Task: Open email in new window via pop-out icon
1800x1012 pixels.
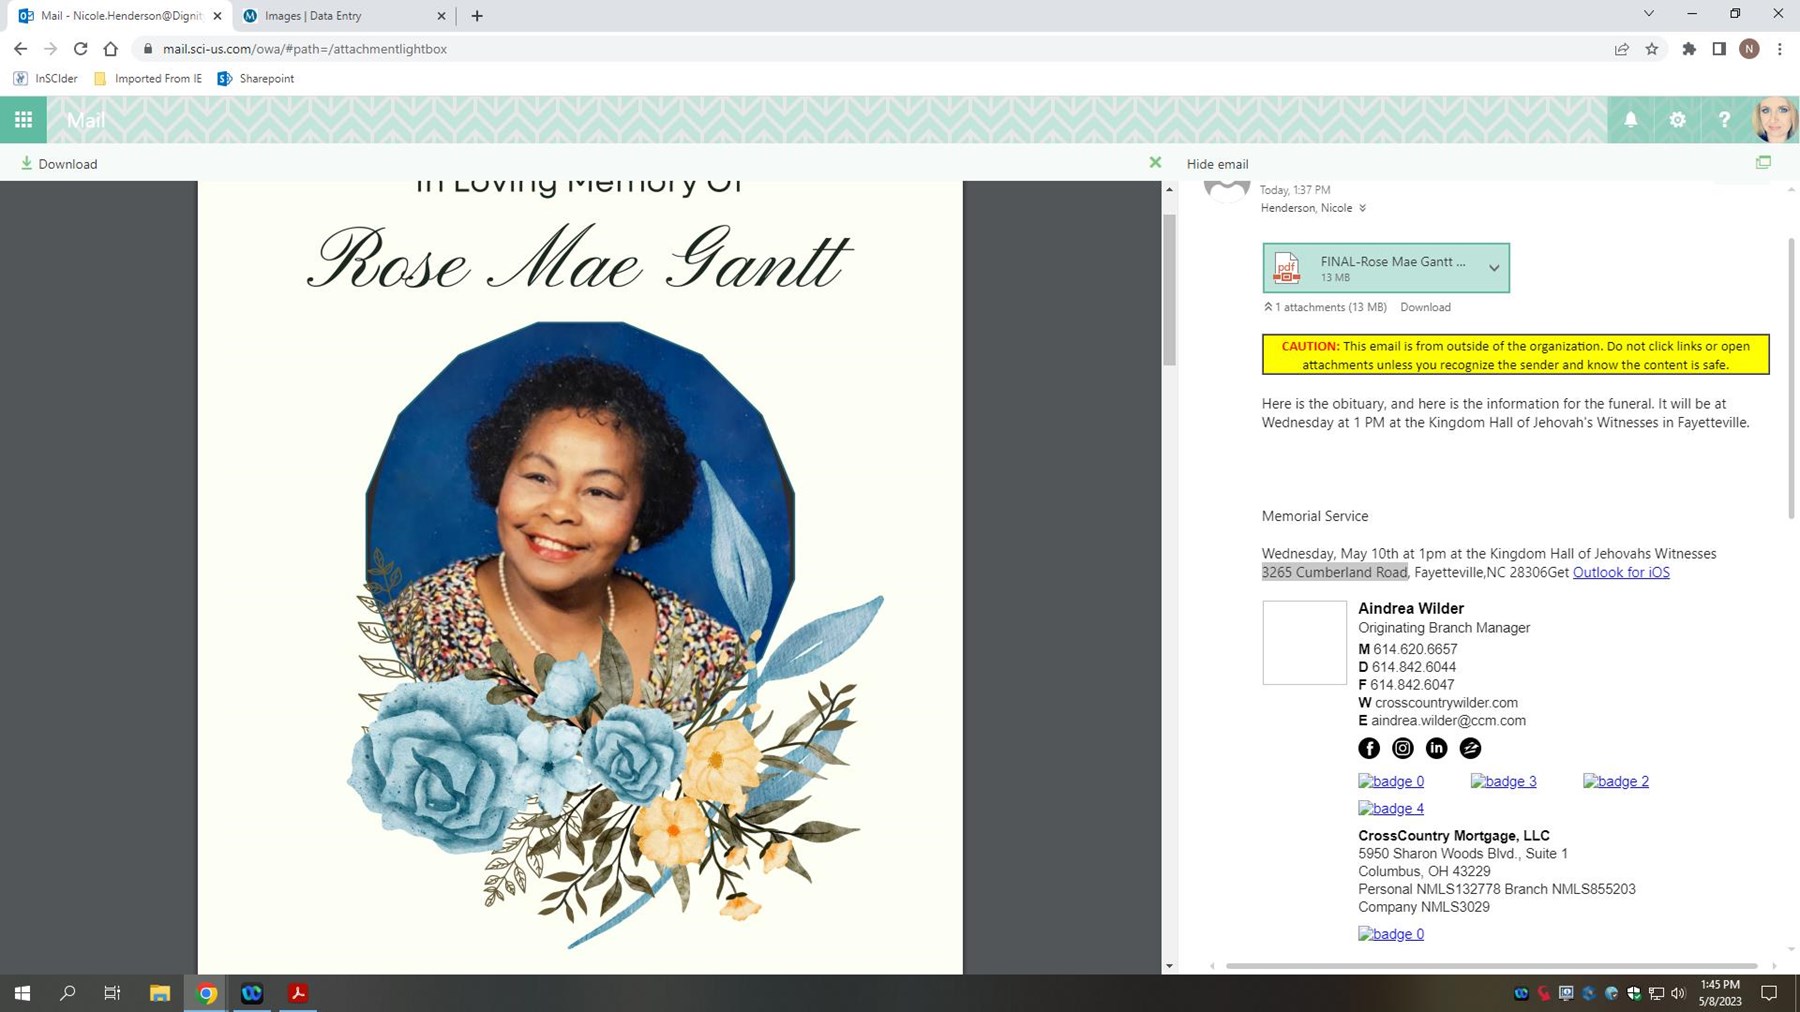Action: point(1763,162)
